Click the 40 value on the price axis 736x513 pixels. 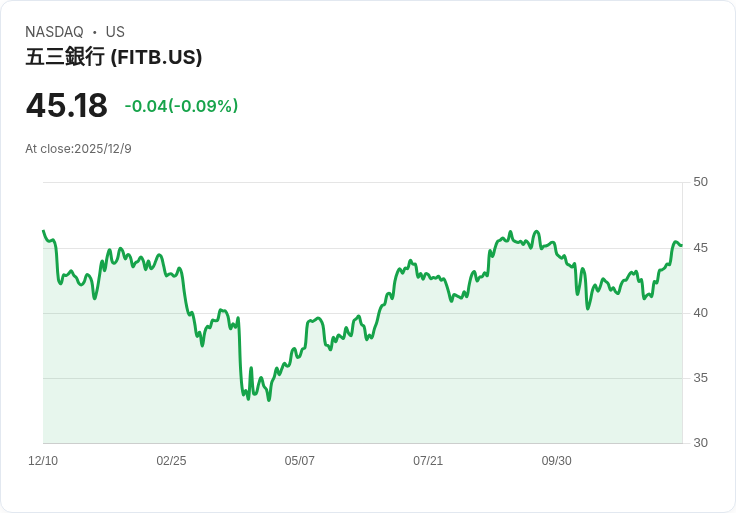click(700, 313)
